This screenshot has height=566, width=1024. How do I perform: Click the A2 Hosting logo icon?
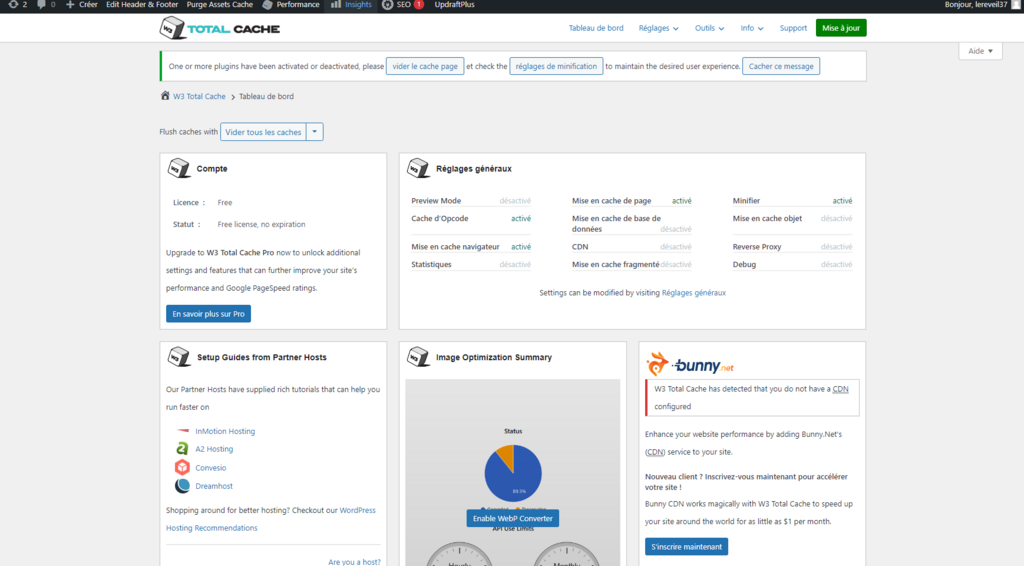tap(182, 449)
